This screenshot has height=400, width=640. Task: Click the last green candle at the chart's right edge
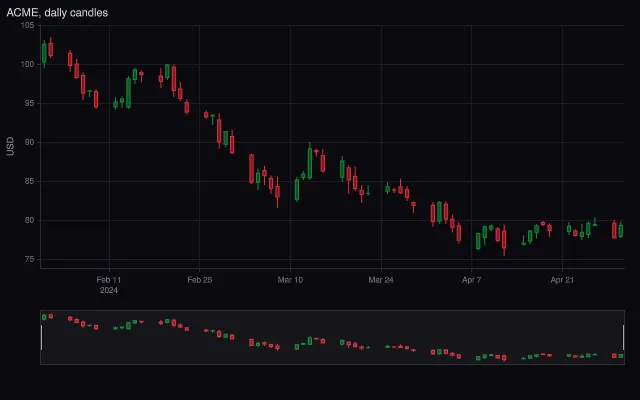click(621, 231)
